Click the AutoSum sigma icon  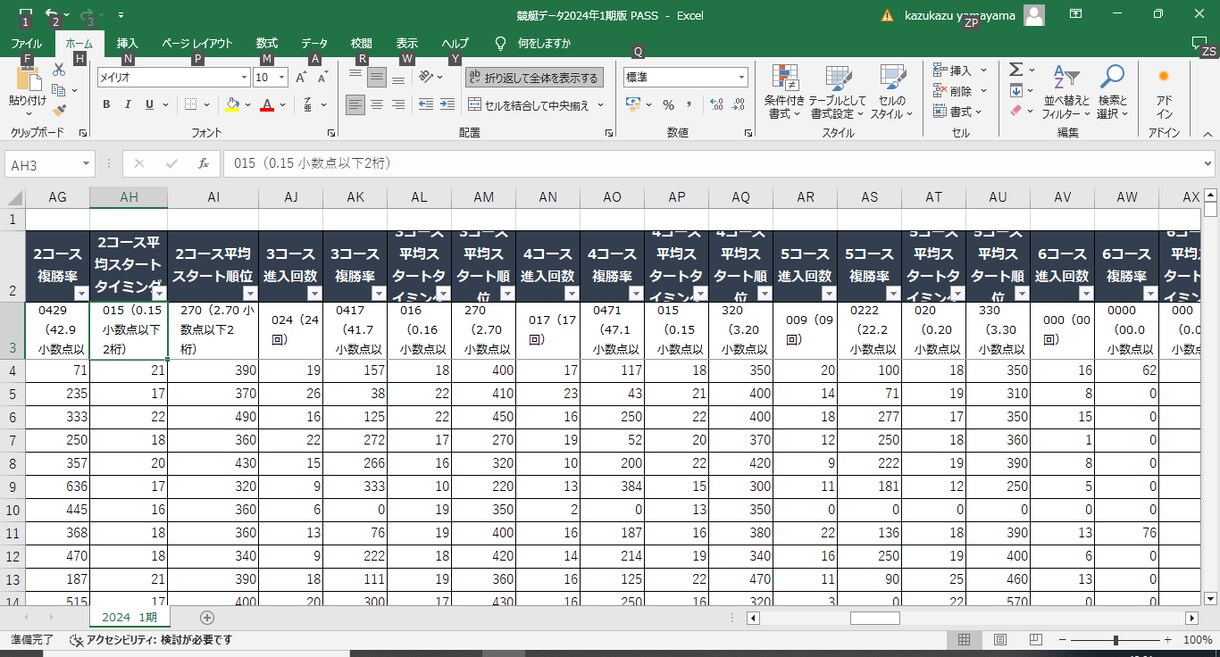click(1016, 70)
